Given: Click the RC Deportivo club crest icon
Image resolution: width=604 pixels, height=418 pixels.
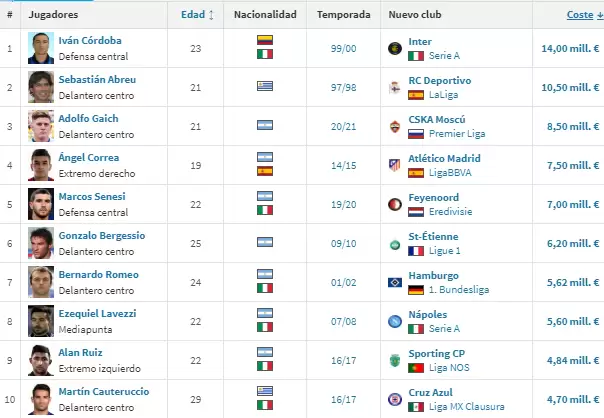Looking at the screenshot, I should 395,86.
